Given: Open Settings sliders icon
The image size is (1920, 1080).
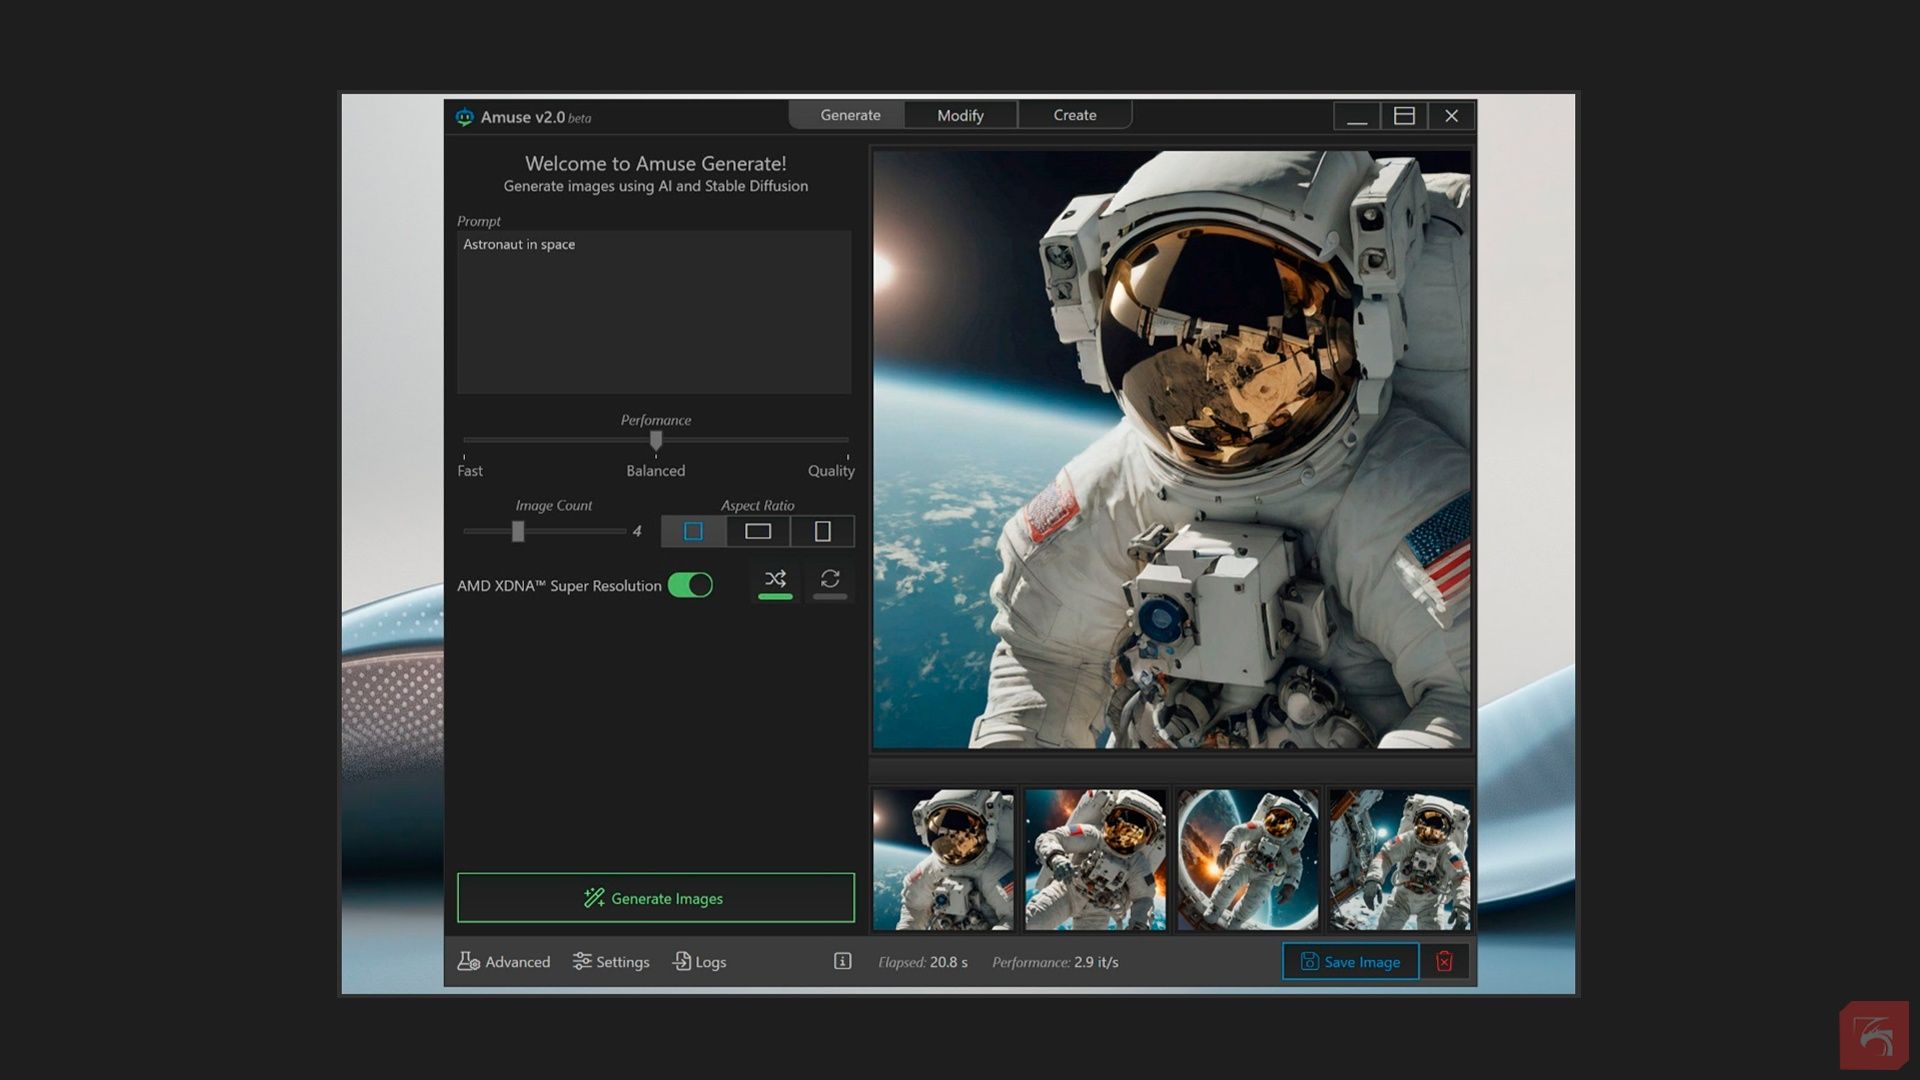Looking at the screenshot, I should (x=582, y=961).
